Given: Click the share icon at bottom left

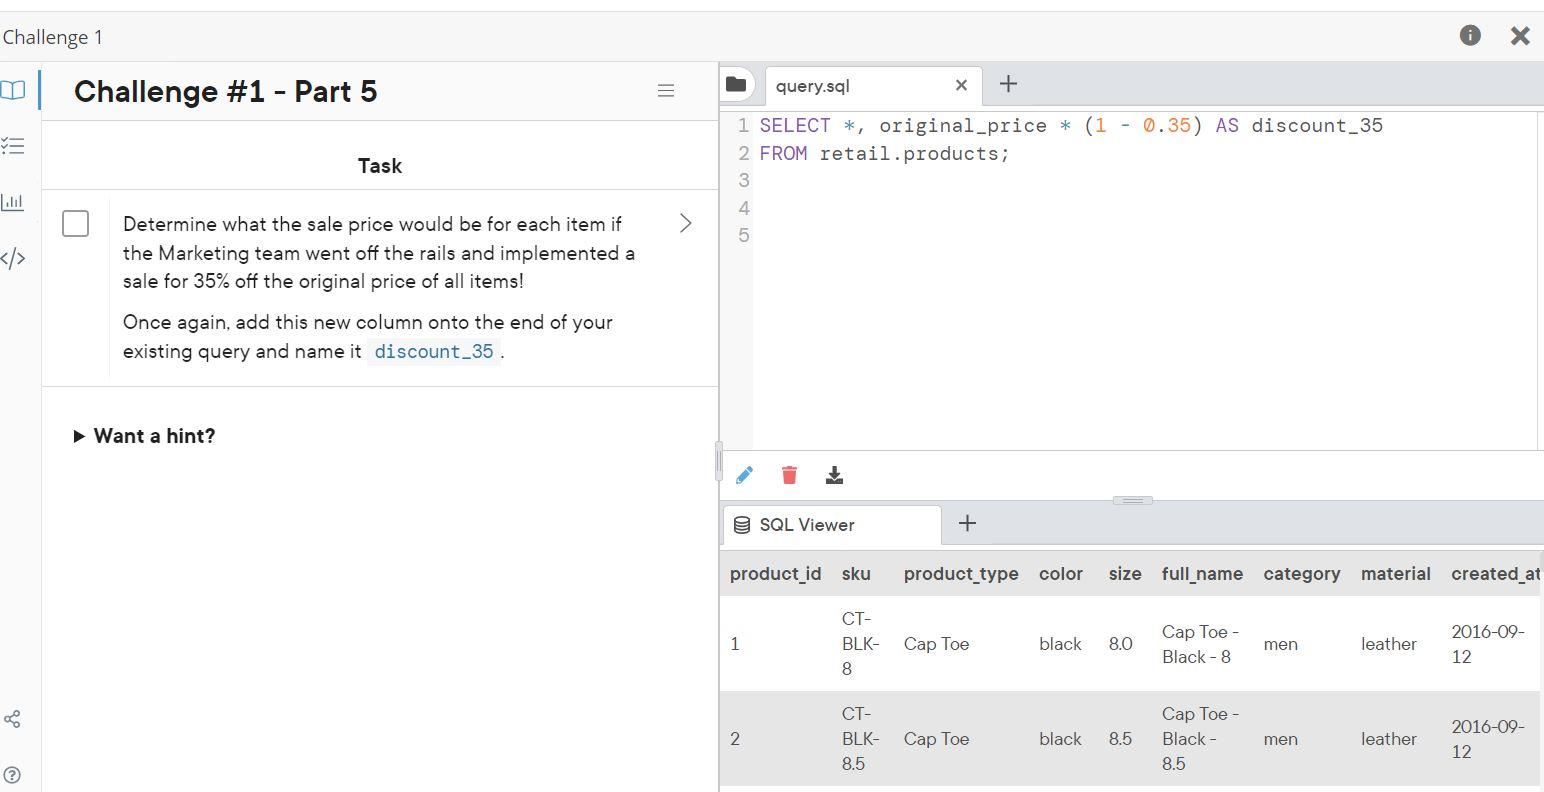Looking at the screenshot, I should click(x=14, y=718).
